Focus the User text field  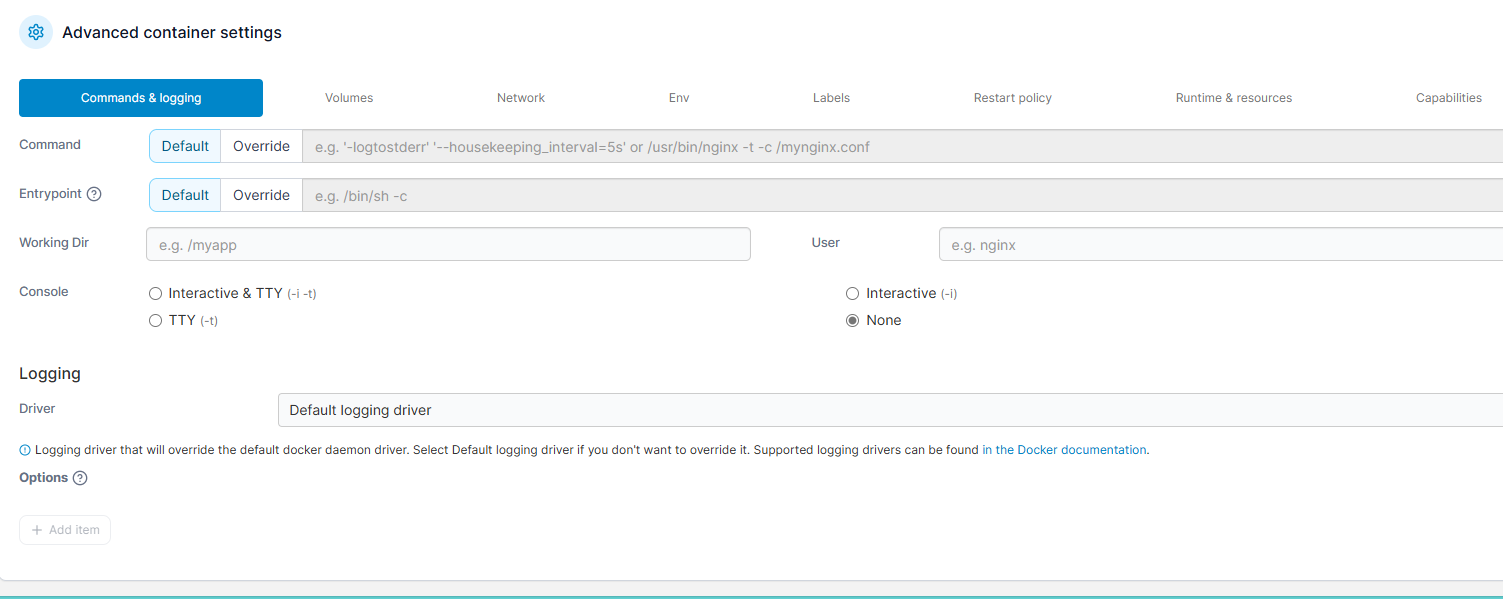coord(1220,244)
